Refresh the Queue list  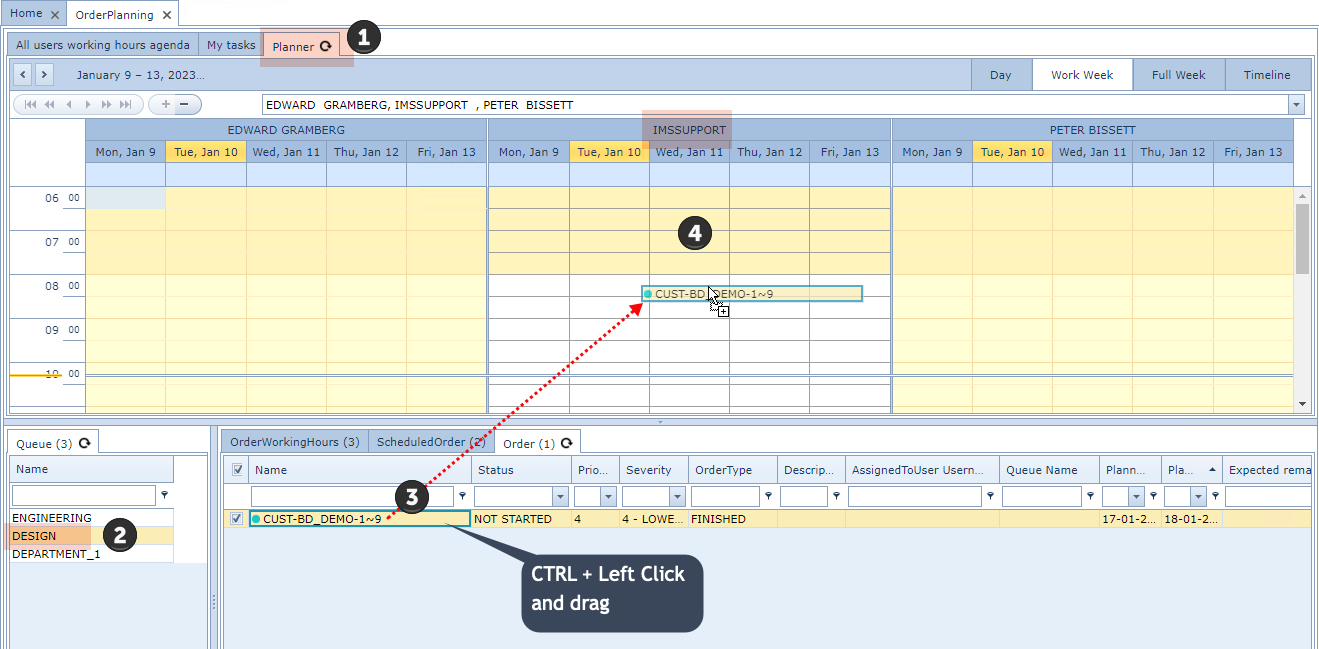(85, 443)
